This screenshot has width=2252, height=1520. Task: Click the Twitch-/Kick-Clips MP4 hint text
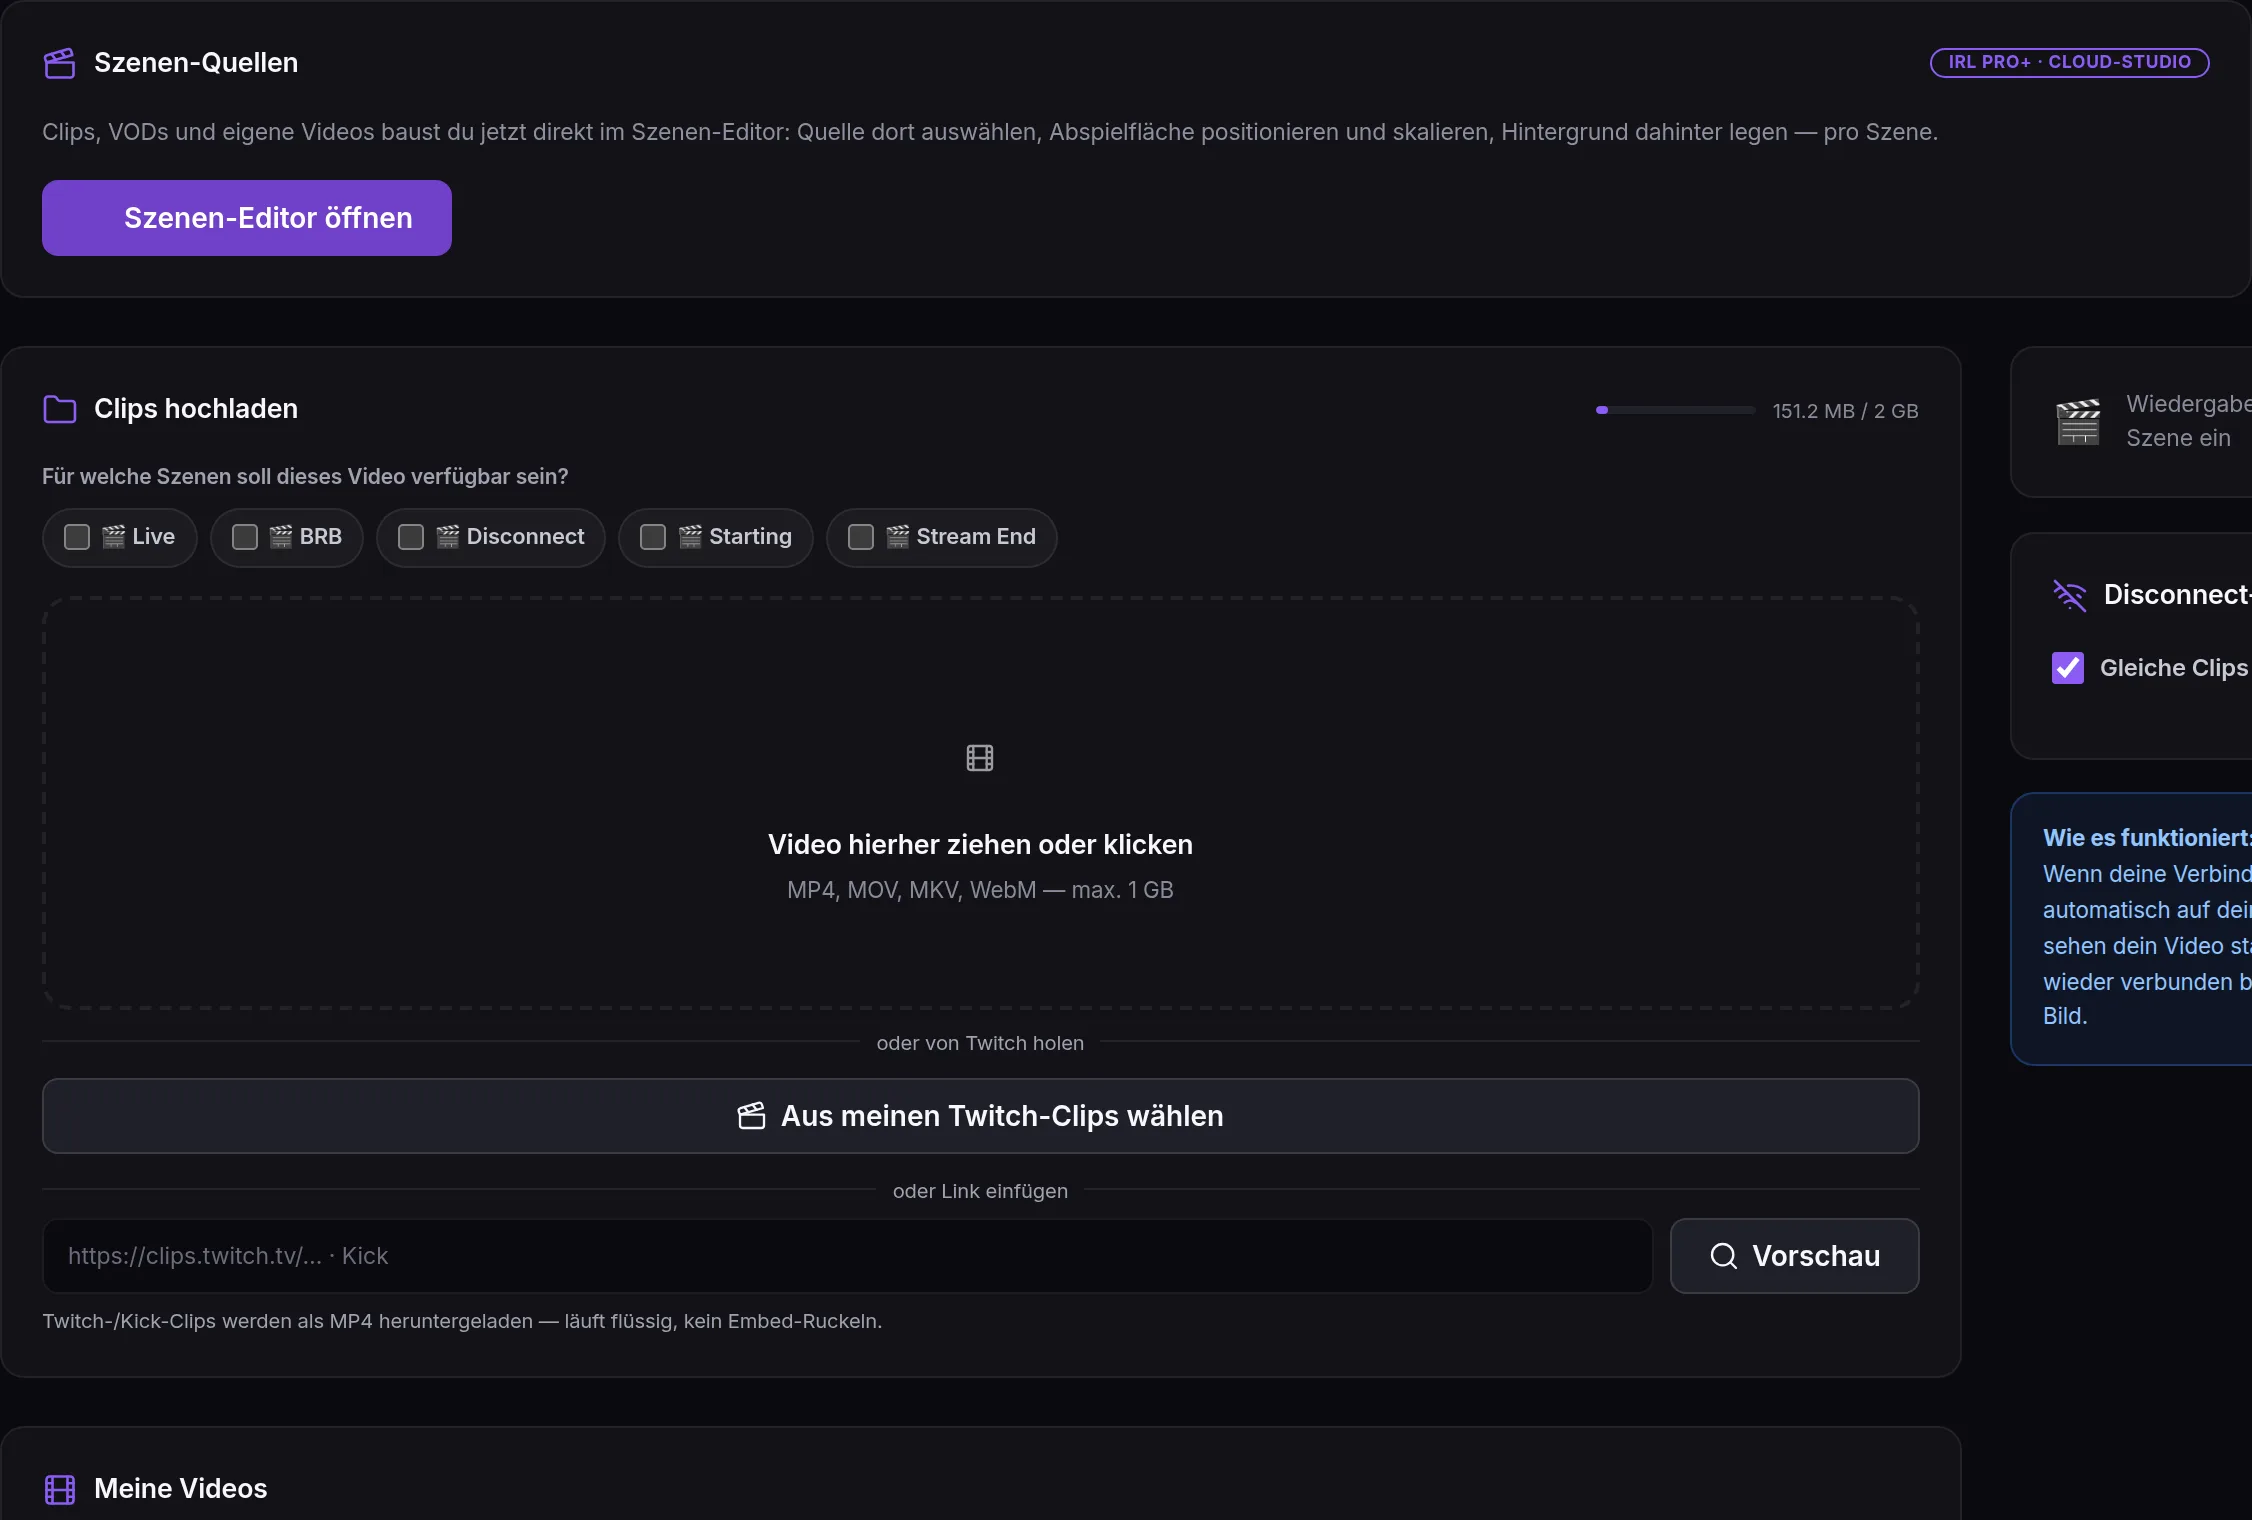pyautogui.click(x=462, y=1321)
